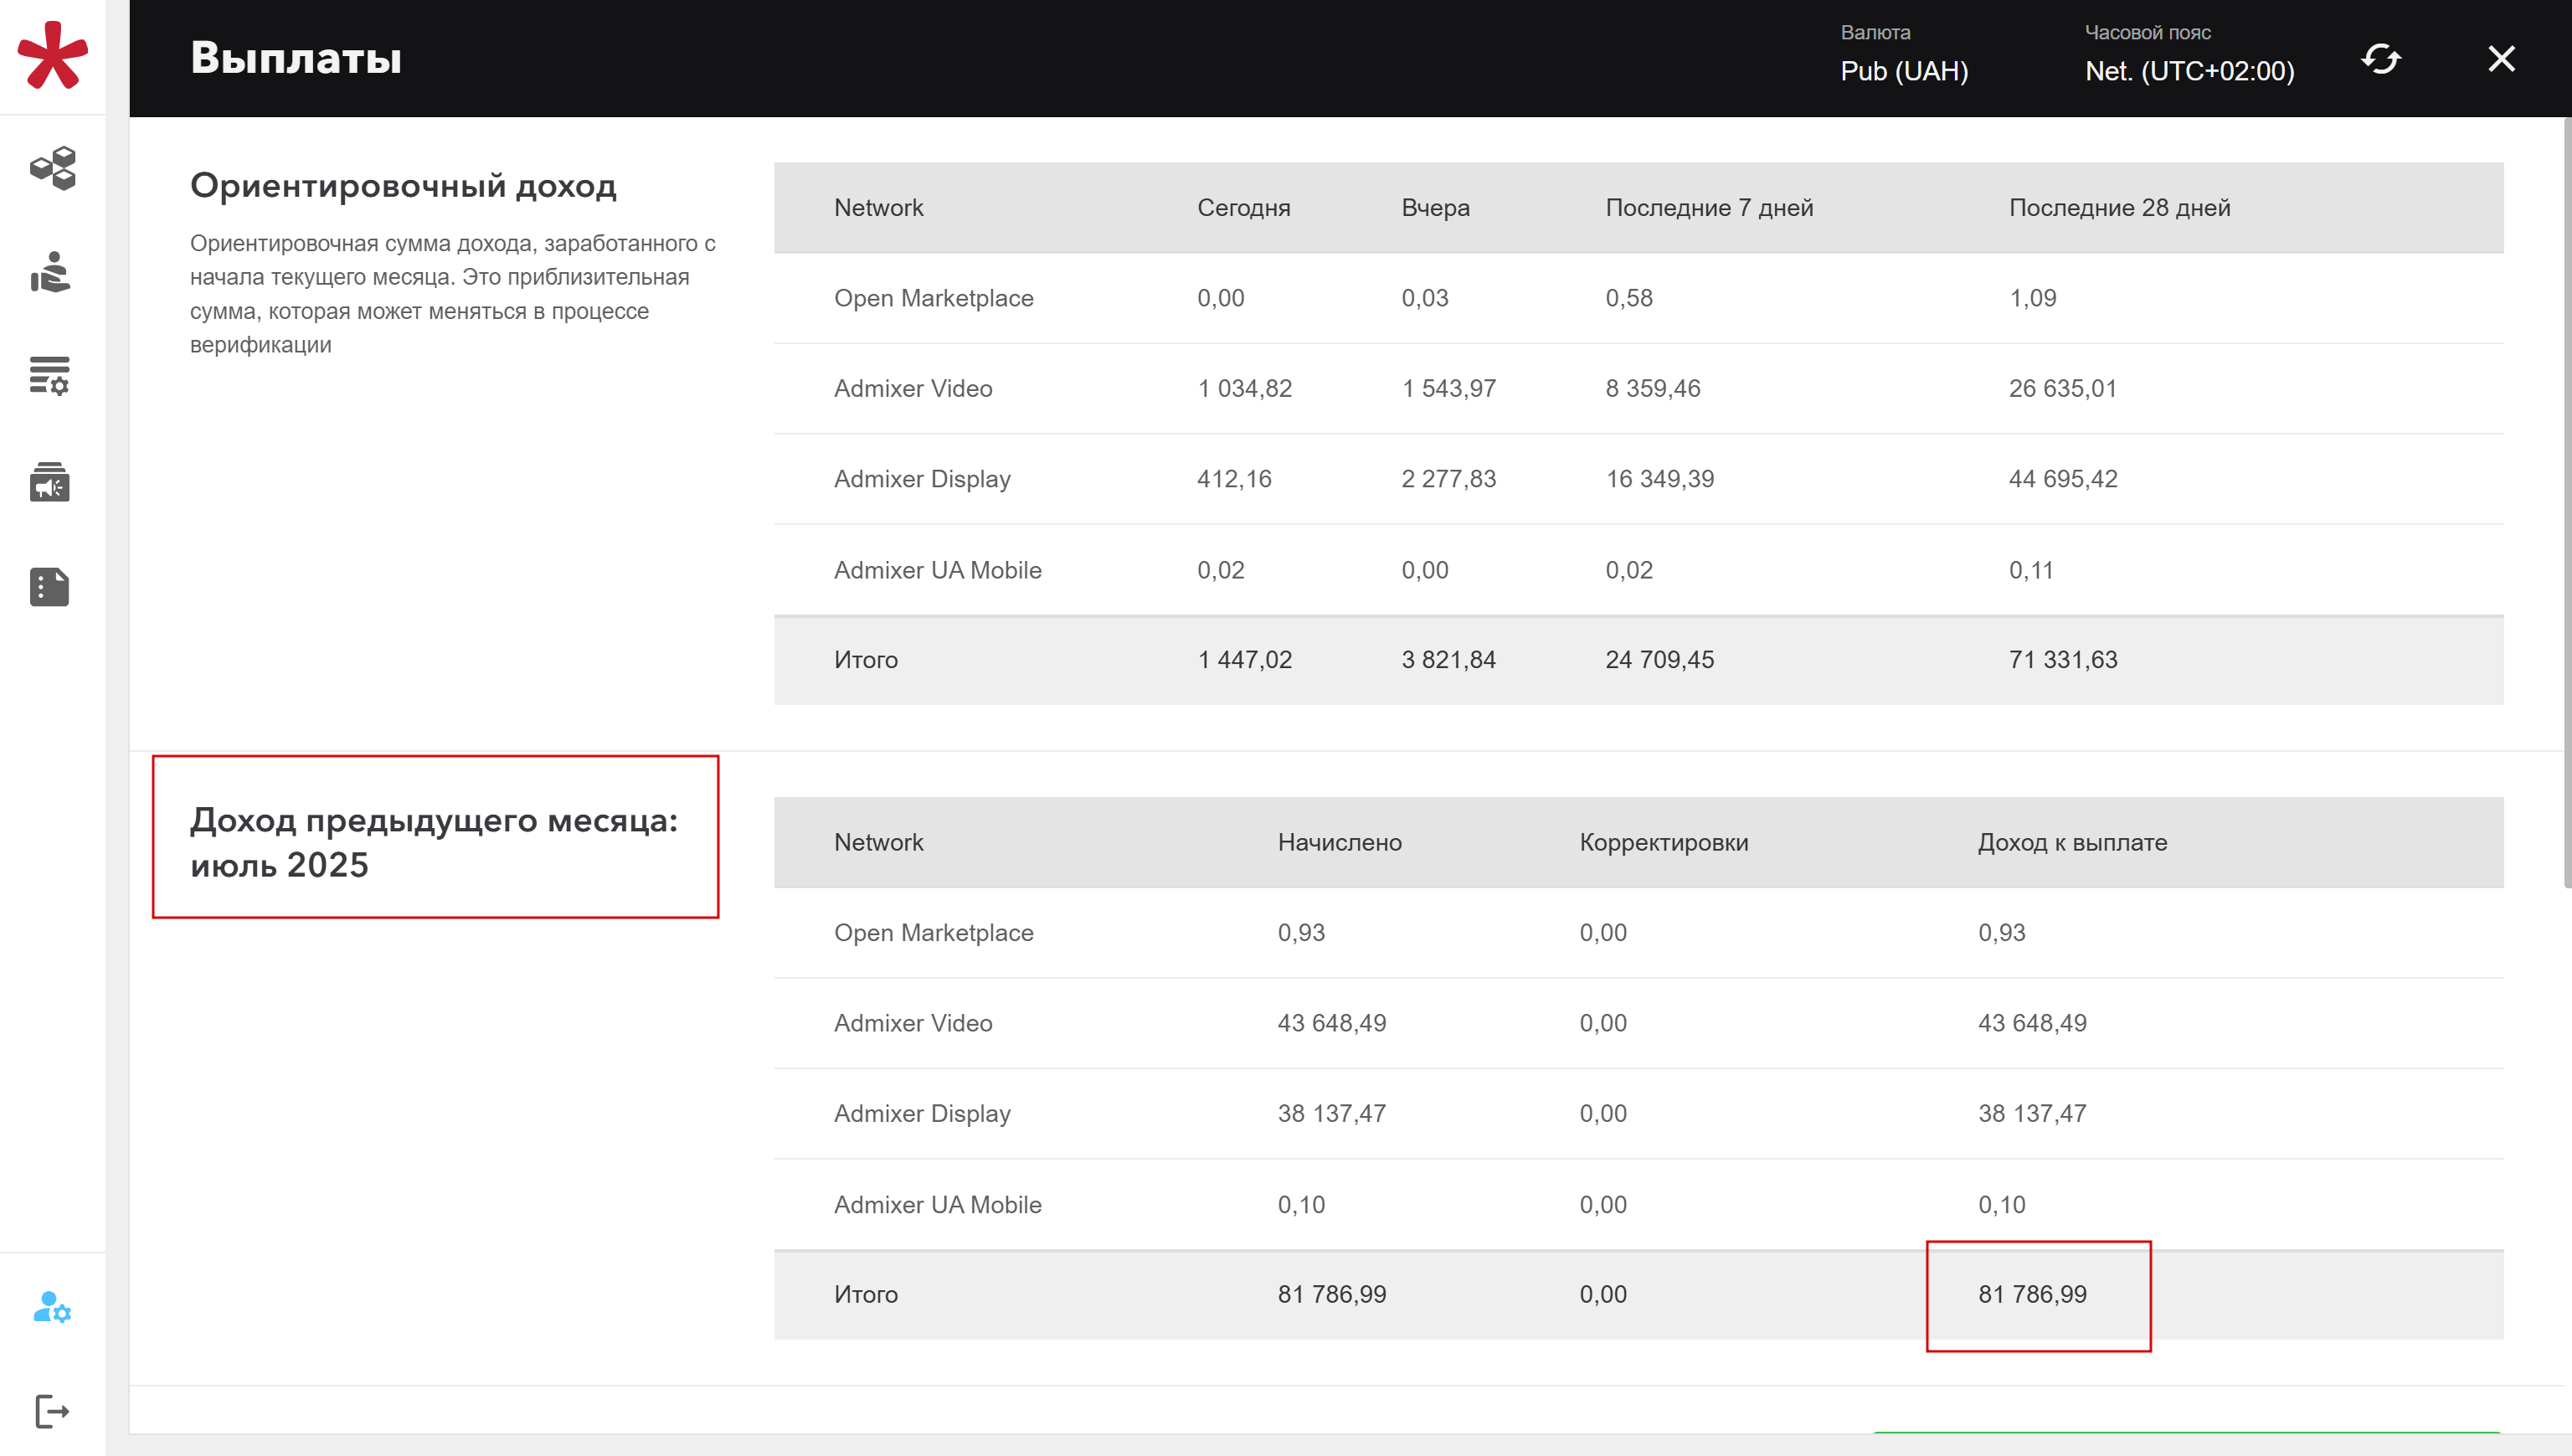Click the Вчера column header
The image size is (2572, 1456).
click(x=1435, y=208)
